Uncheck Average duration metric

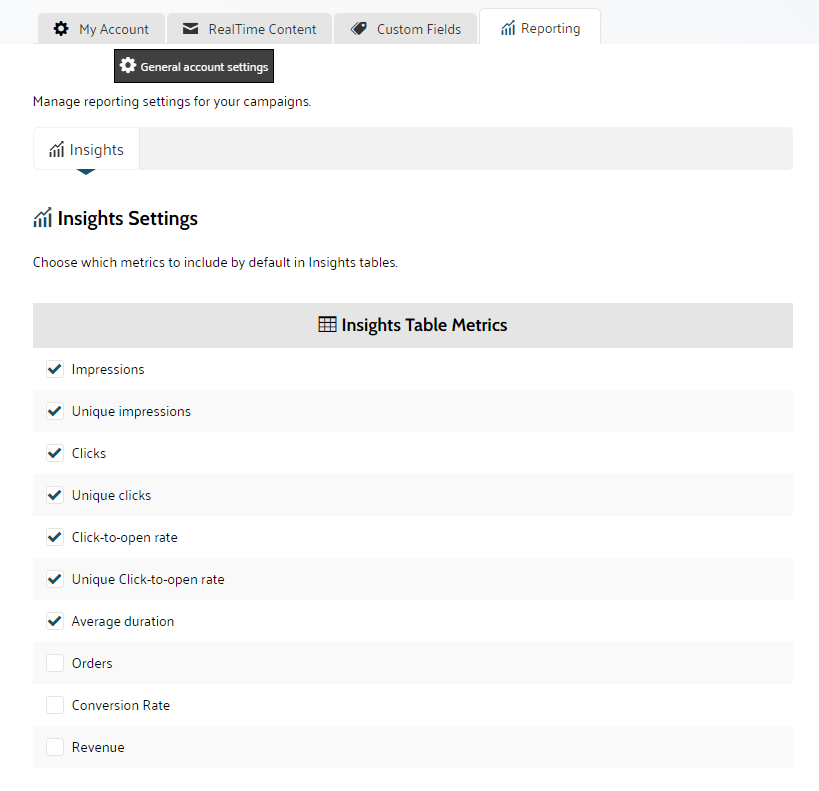(x=55, y=622)
